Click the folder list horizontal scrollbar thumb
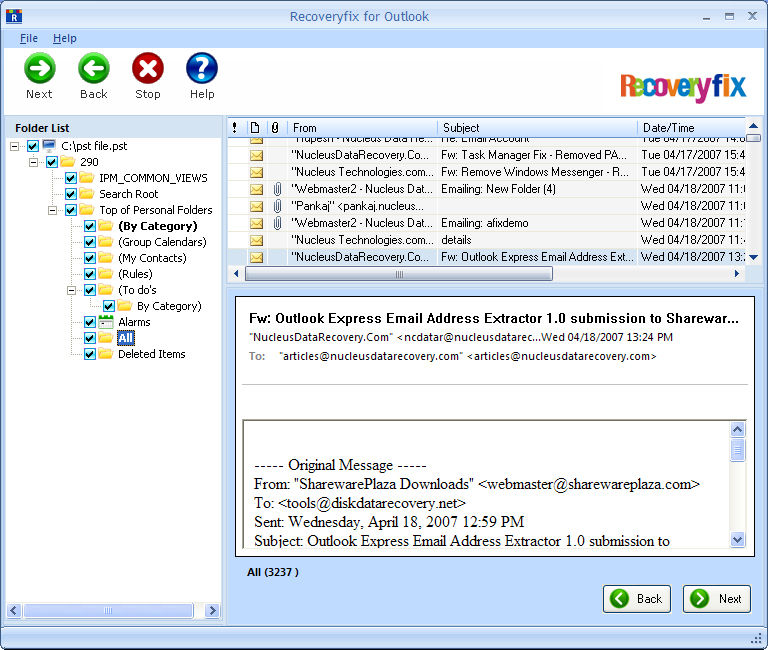768x650 pixels. point(108,610)
